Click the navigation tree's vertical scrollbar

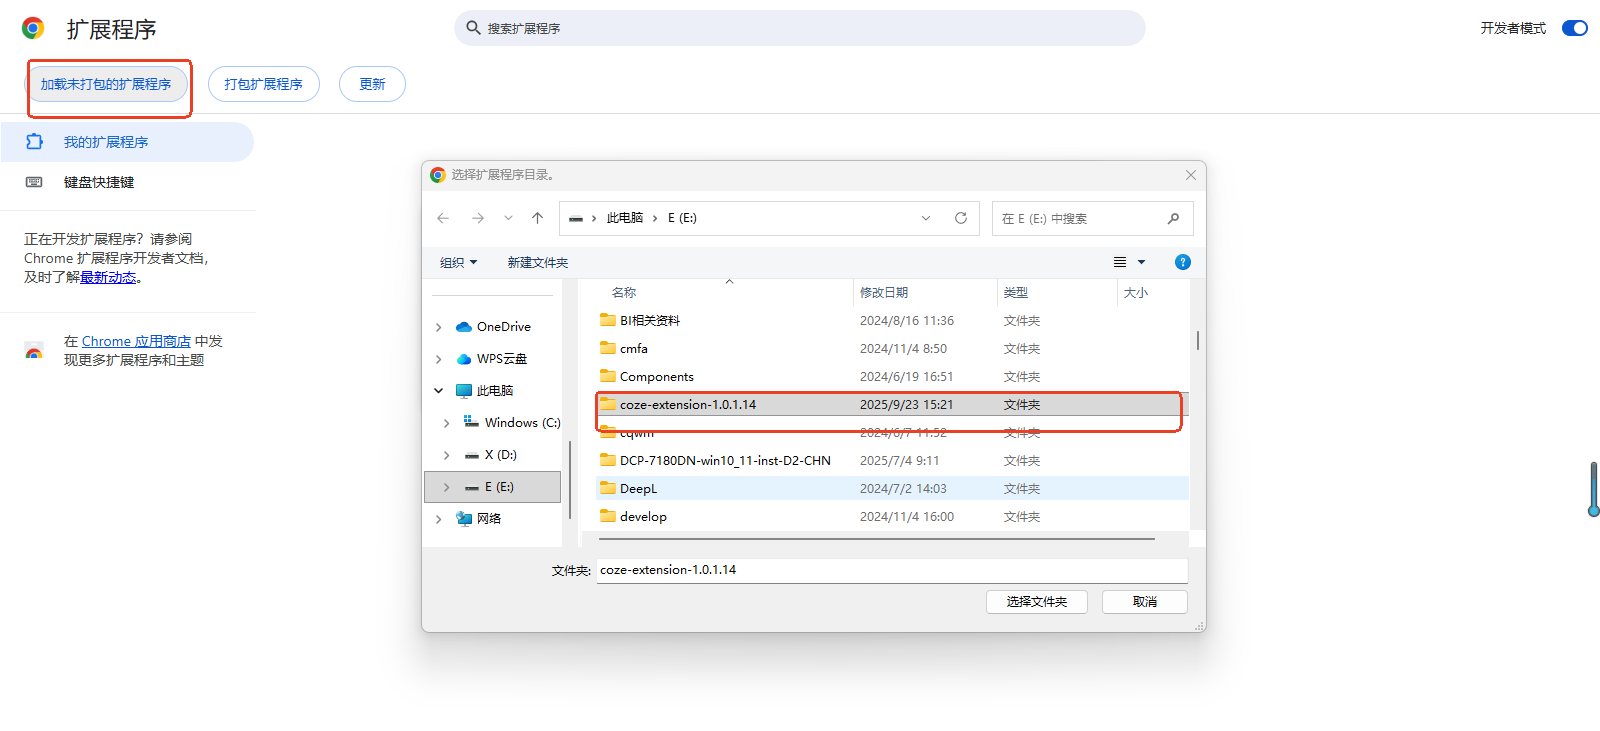pos(569,480)
